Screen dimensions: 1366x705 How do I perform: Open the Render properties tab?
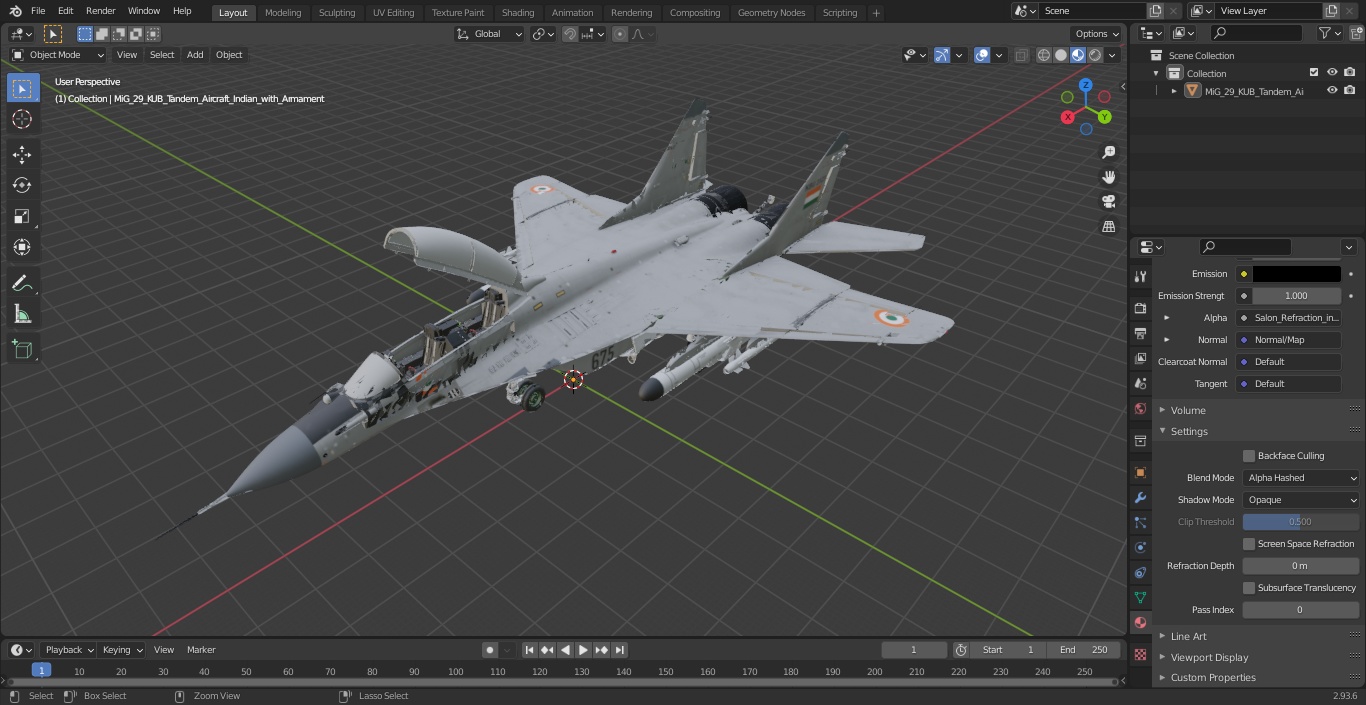[x=1140, y=308]
